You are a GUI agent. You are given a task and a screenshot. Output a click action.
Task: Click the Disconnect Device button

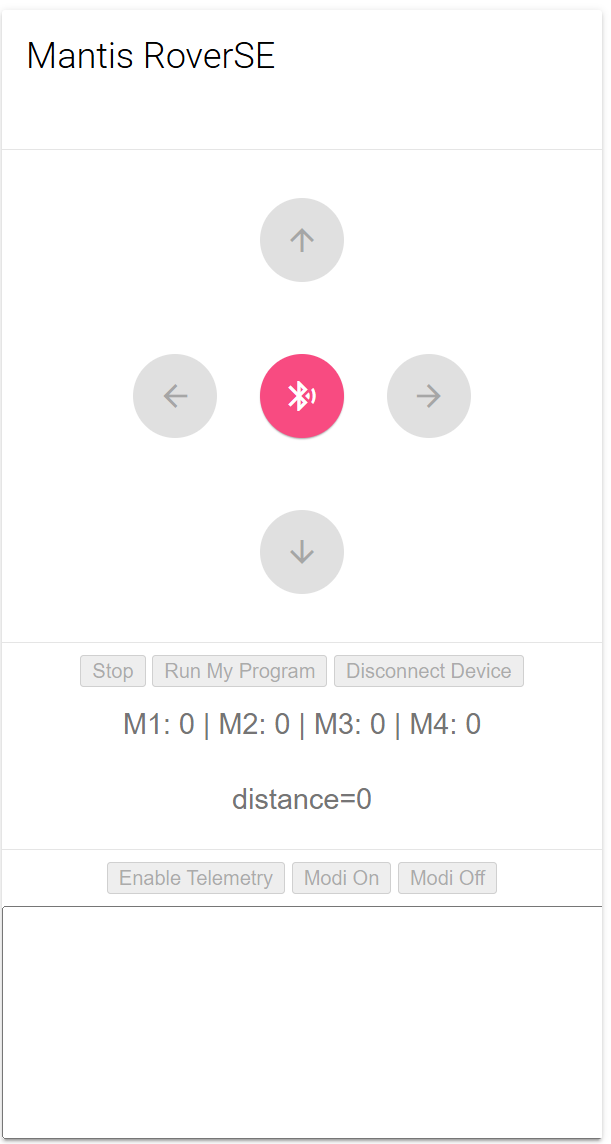click(x=428, y=671)
